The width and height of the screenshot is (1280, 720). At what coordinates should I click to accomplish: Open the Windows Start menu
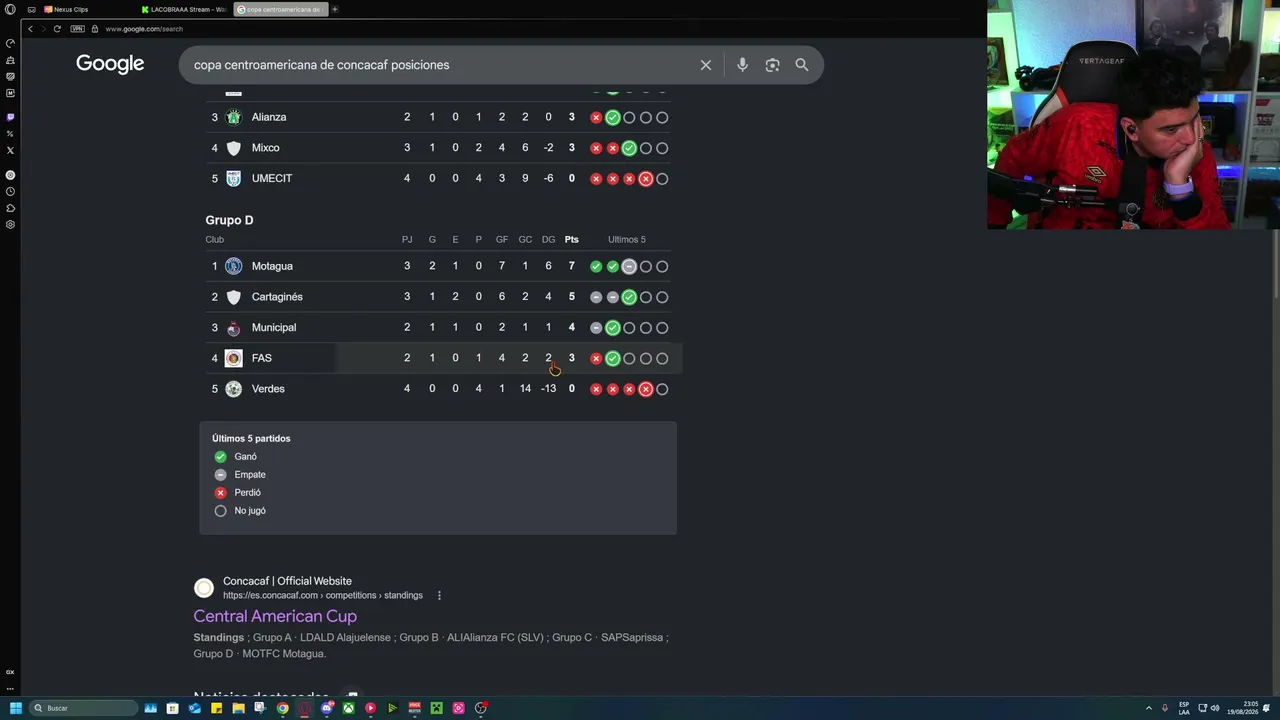point(15,708)
